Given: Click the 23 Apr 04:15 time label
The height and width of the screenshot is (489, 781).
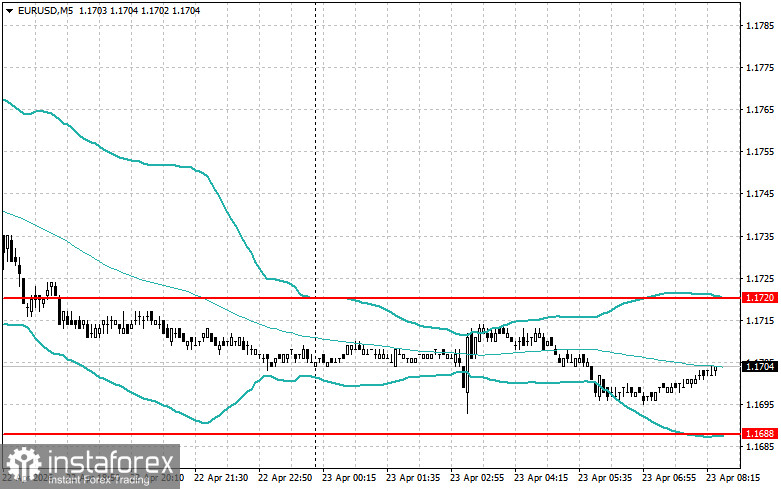Looking at the screenshot, I should tap(541, 478).
